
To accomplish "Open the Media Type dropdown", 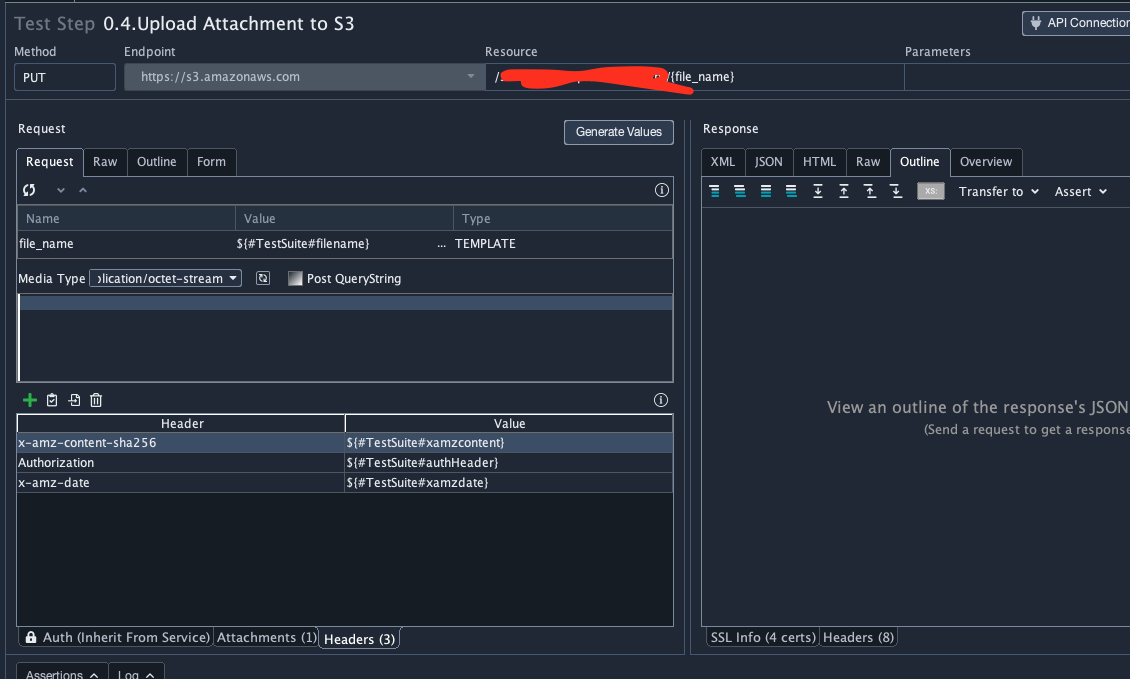I will pyautogui.click(x=166, y=279).
